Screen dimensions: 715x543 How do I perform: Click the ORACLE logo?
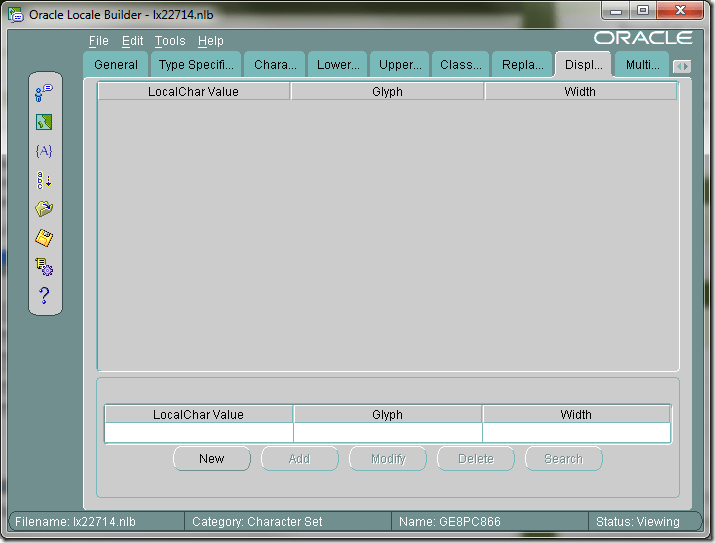[643, 38]
